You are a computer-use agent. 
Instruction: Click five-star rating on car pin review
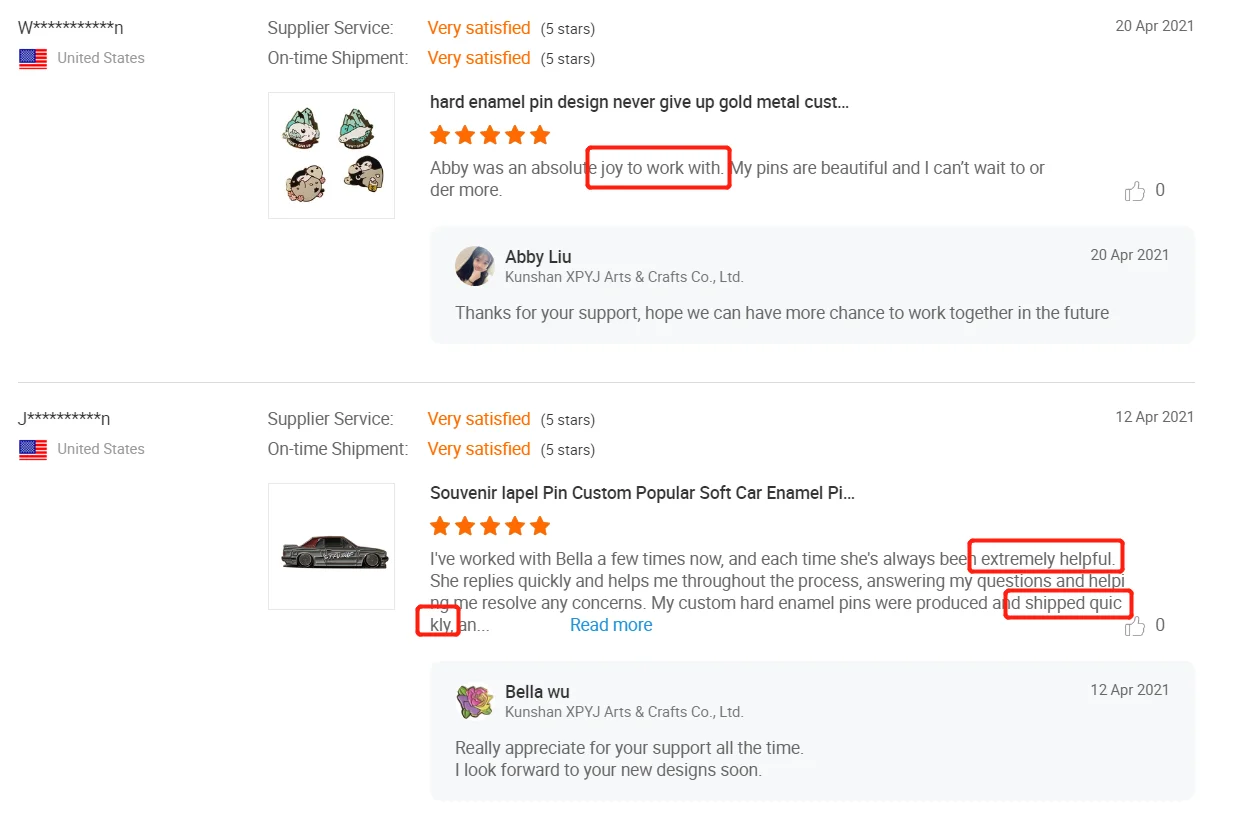[x=490, y=526]
